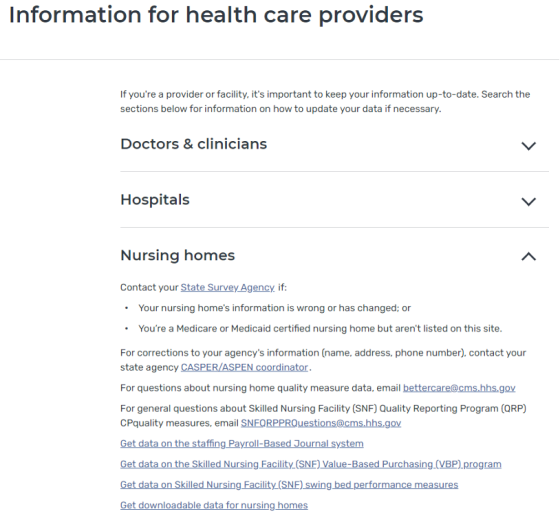Get data on staffing Payroll-Based Journal system
This screenshot has height=520, width=560.
(242, 444)
